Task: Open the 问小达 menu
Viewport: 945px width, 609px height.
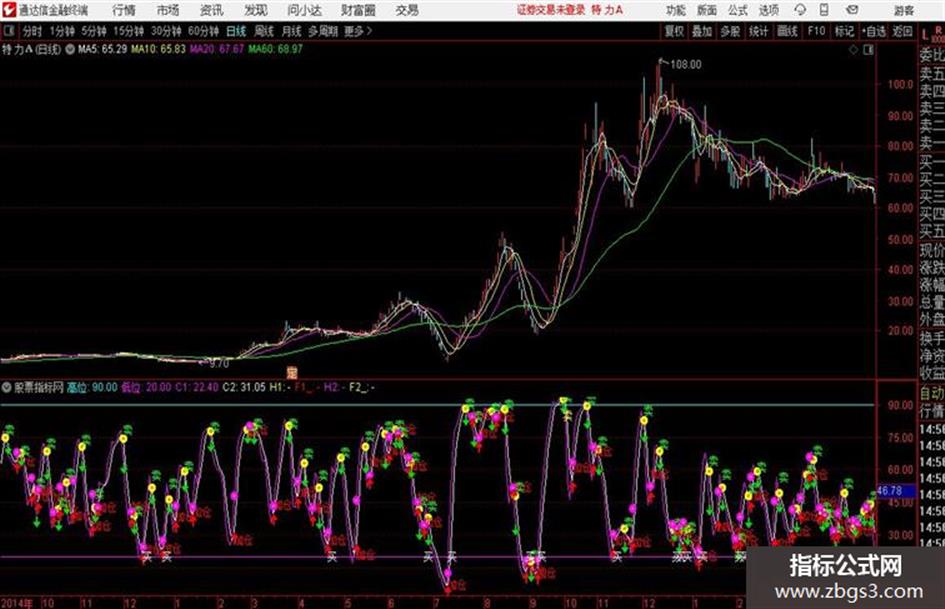Action: click(304, 10)
